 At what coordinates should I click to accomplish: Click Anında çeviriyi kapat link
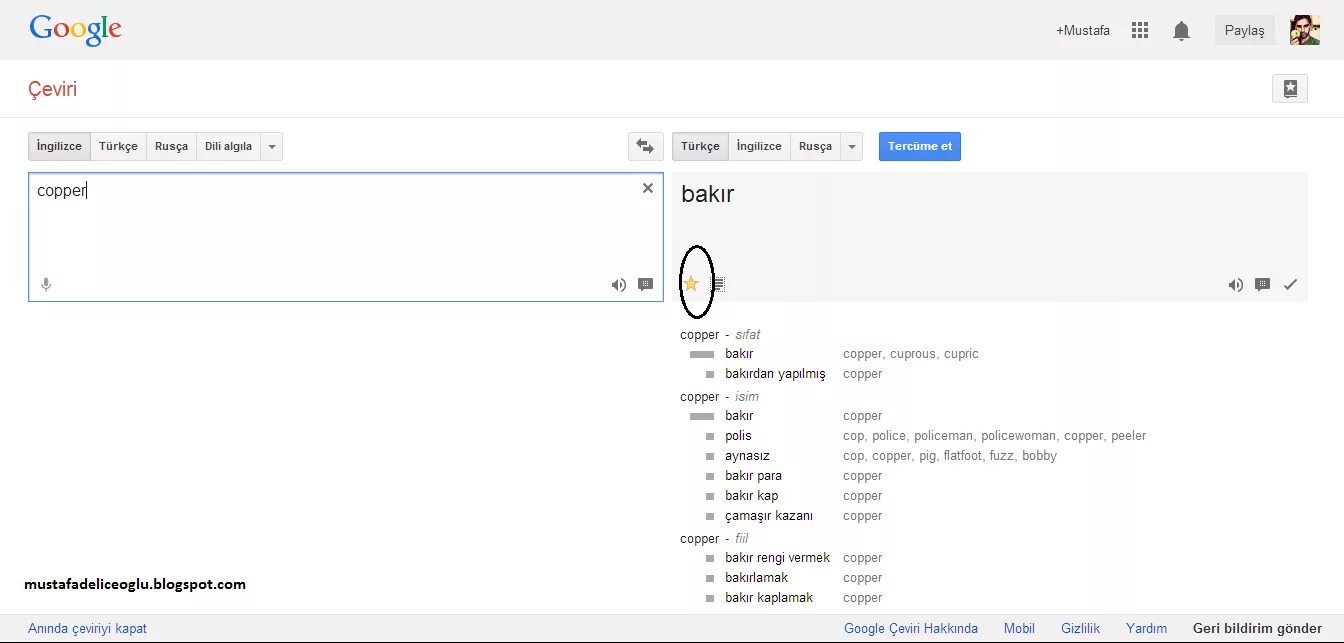87,629
